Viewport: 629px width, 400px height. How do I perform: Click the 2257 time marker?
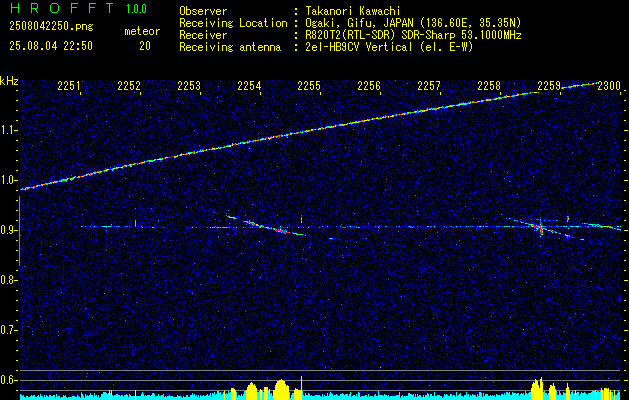429,86
